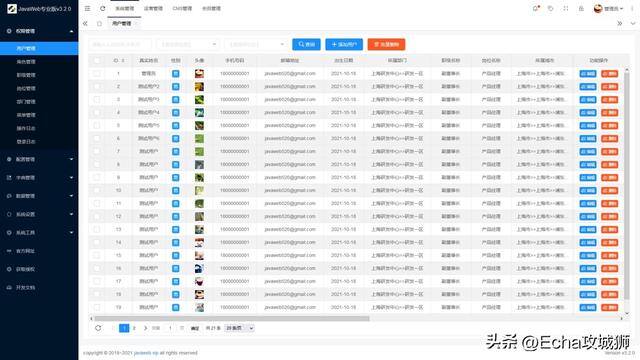Image resolution: width=640 pixels, height=360 pixels.
Task: Expand the 数据管理 sidebar group
Action: [x=39, y=196]
